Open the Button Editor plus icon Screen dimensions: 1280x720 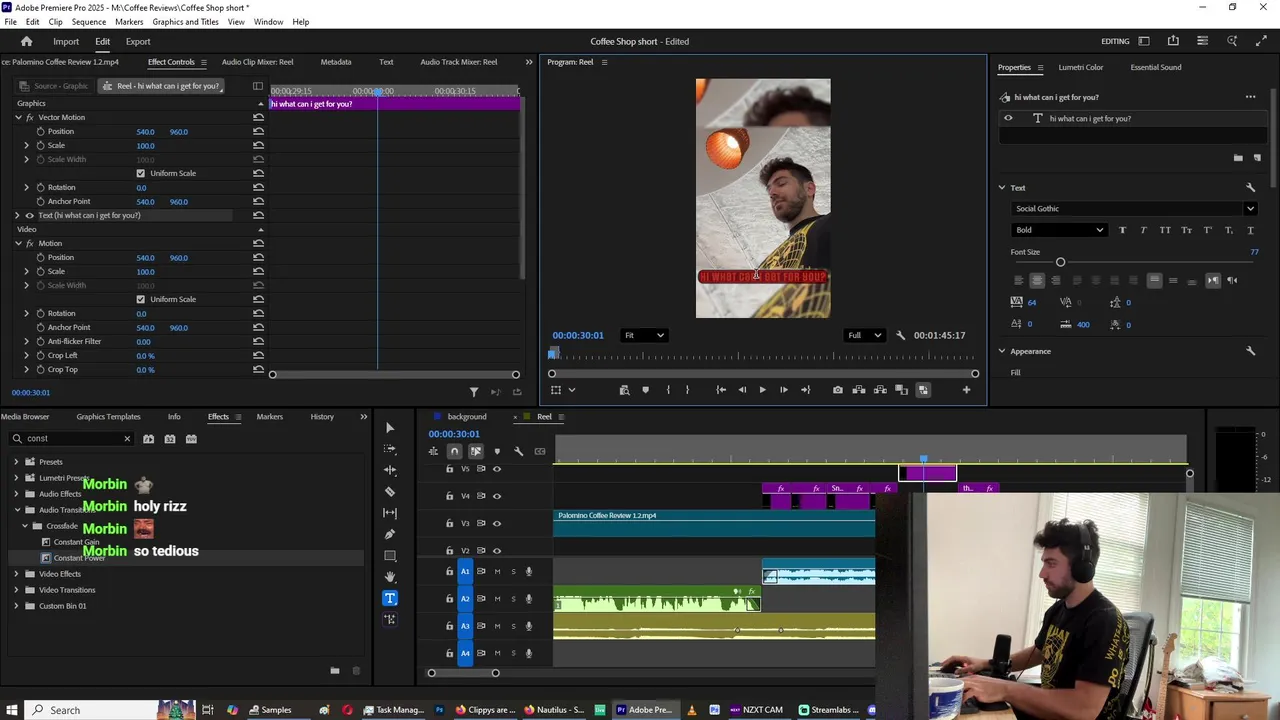click(x=966, y=390)
